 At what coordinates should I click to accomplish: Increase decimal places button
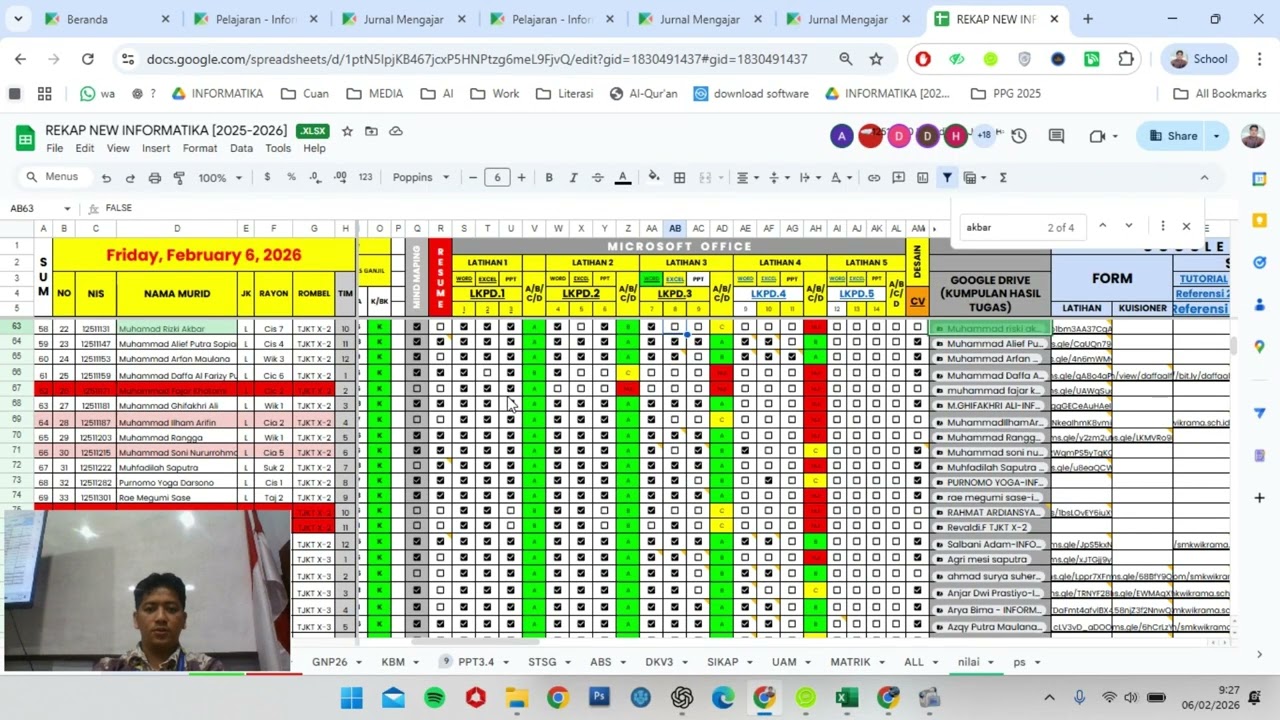340,177
